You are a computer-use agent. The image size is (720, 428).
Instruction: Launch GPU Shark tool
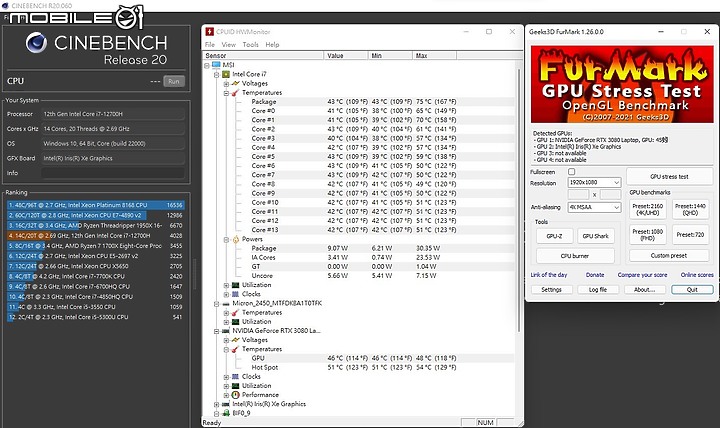[596, 236]
